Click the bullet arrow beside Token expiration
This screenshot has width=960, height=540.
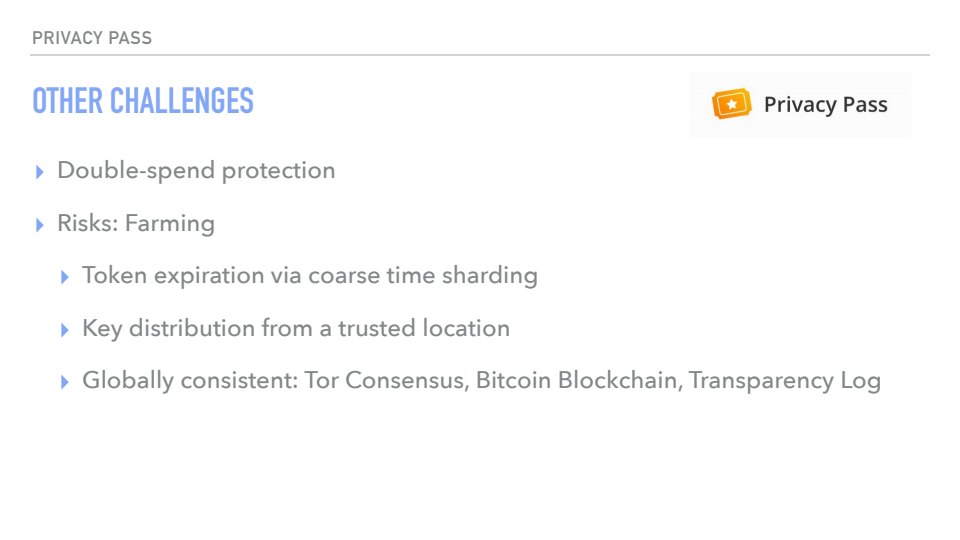pos(65,277)
